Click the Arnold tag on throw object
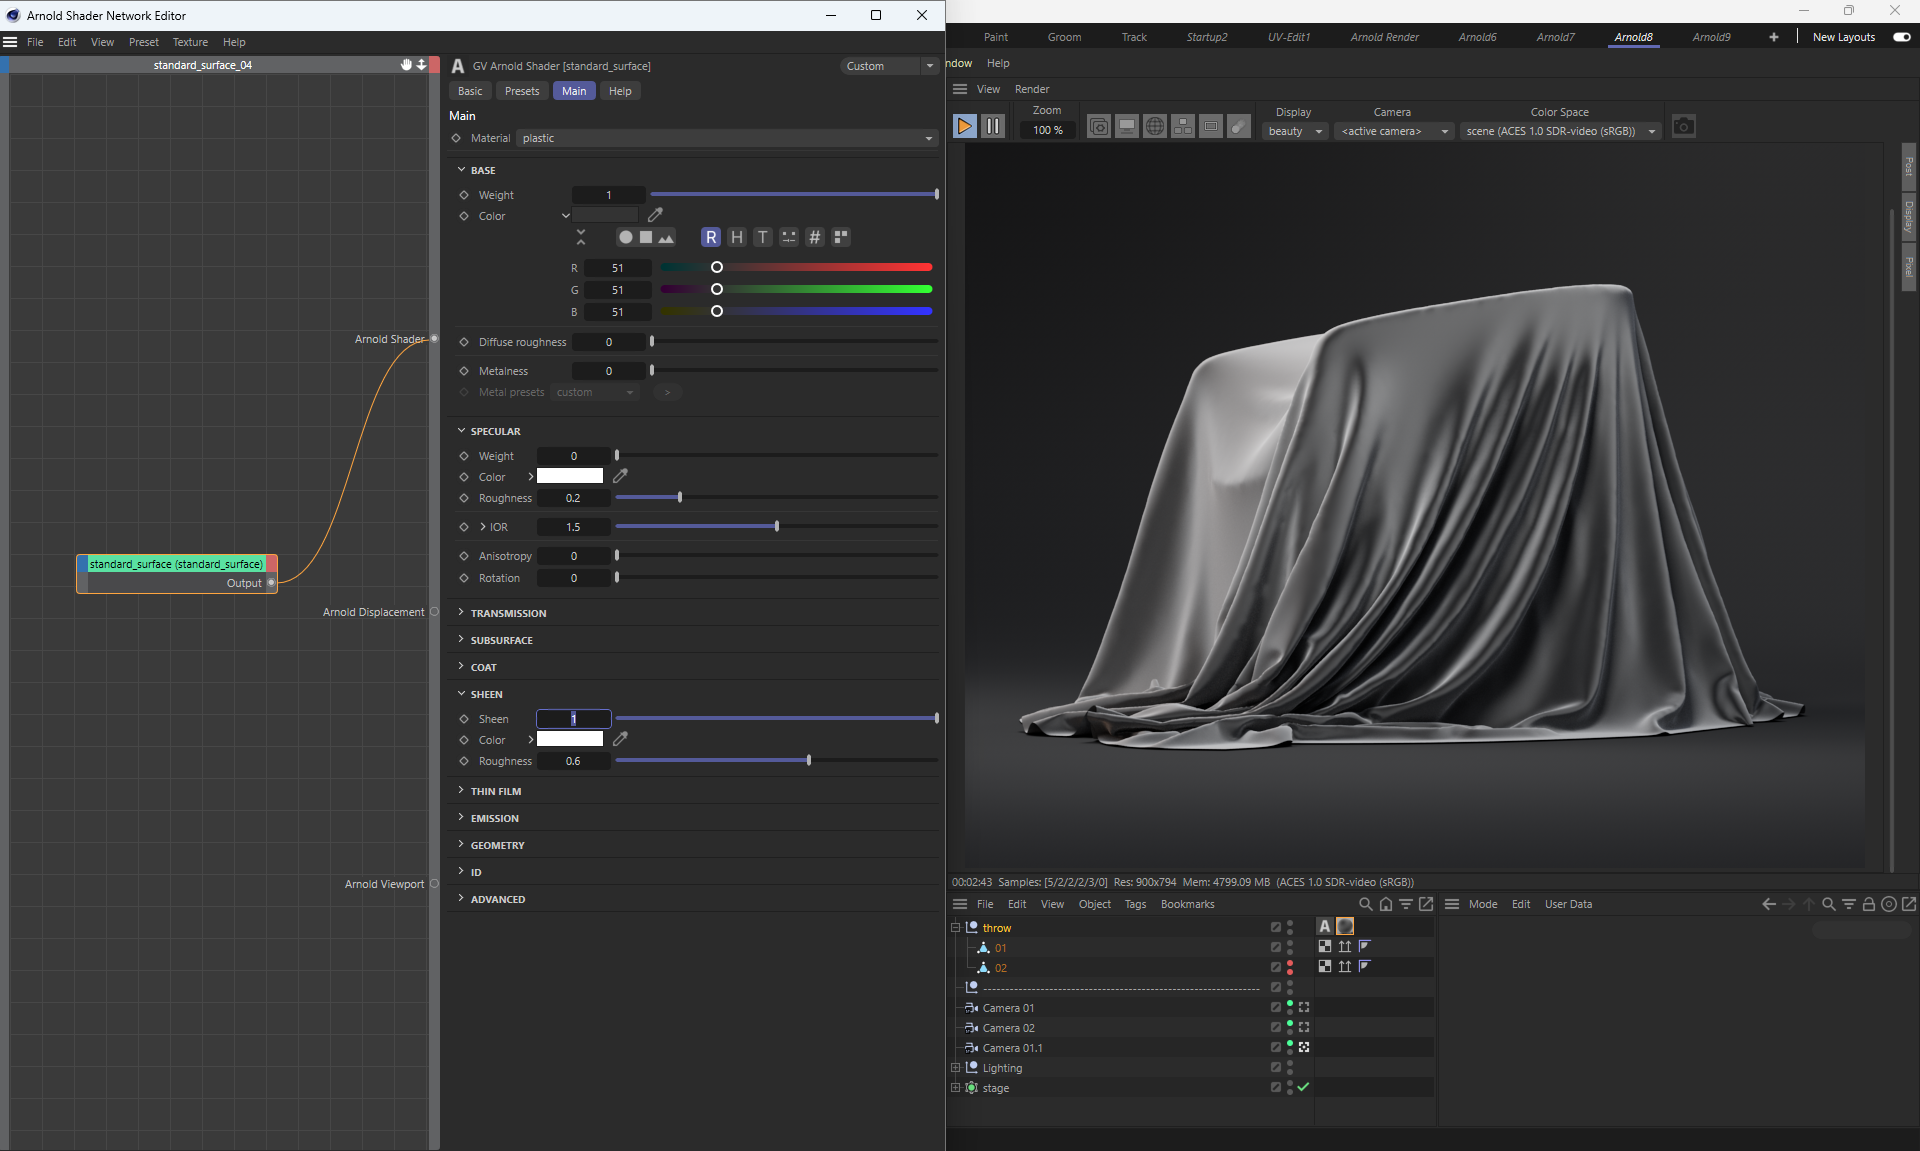Viewport: 1920px width, 1151px height. [x=1325, y=927]
